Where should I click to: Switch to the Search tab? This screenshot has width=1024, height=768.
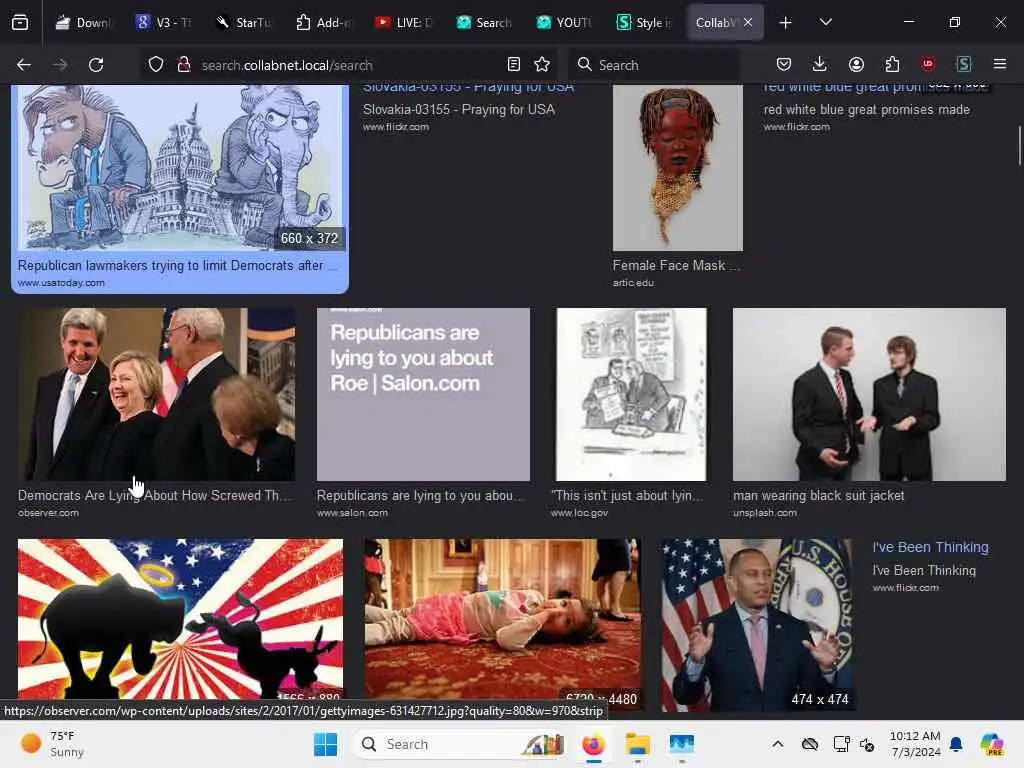pos(485,22)
